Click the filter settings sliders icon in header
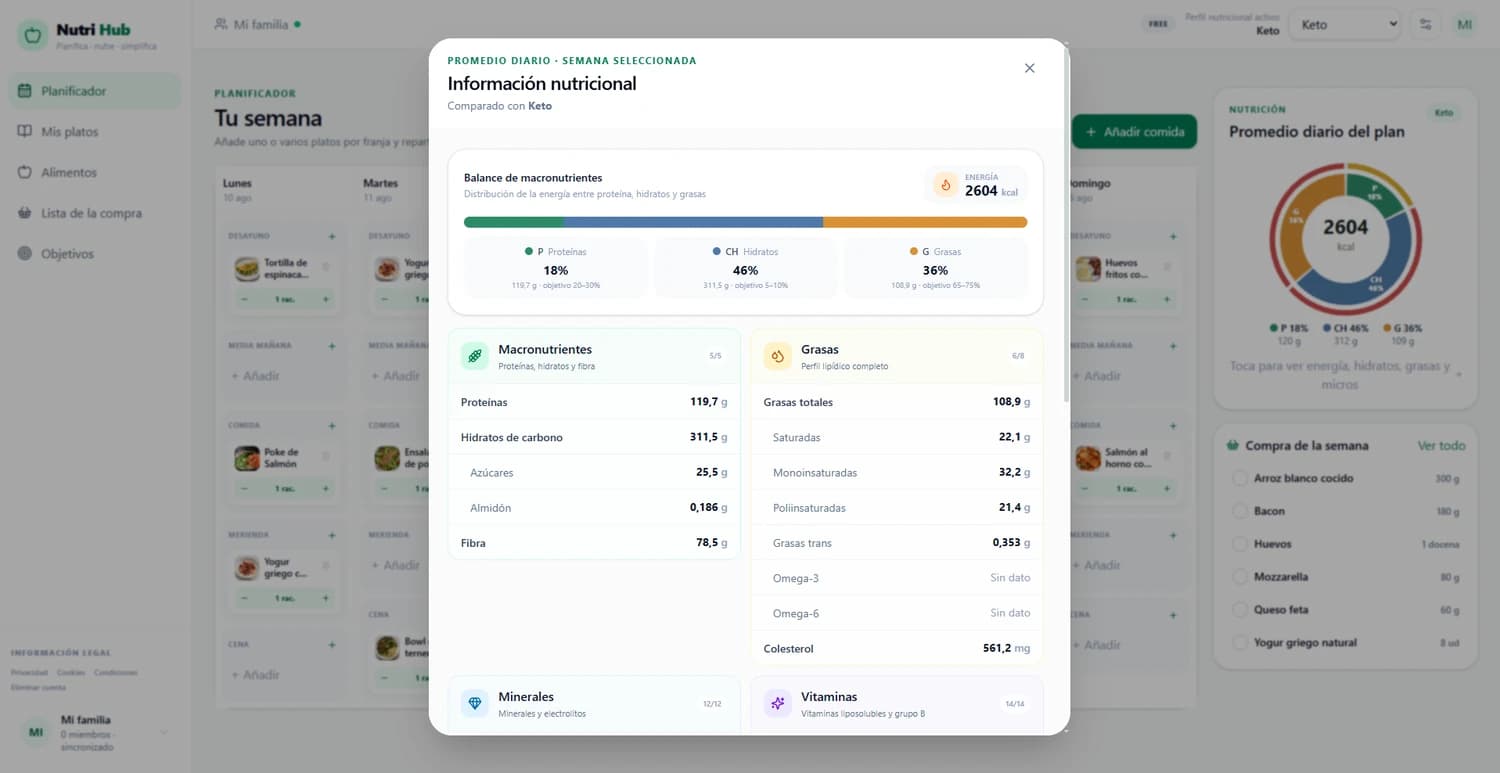 point(1425,25)
